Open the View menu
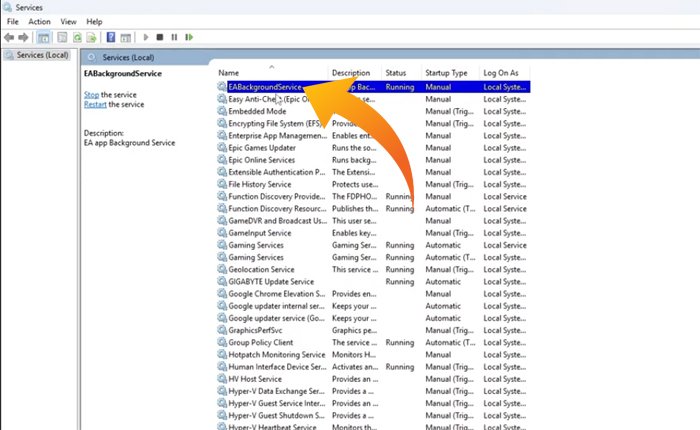Image resolution: width=700 pixels, height=430 pixels. (68, 21)
